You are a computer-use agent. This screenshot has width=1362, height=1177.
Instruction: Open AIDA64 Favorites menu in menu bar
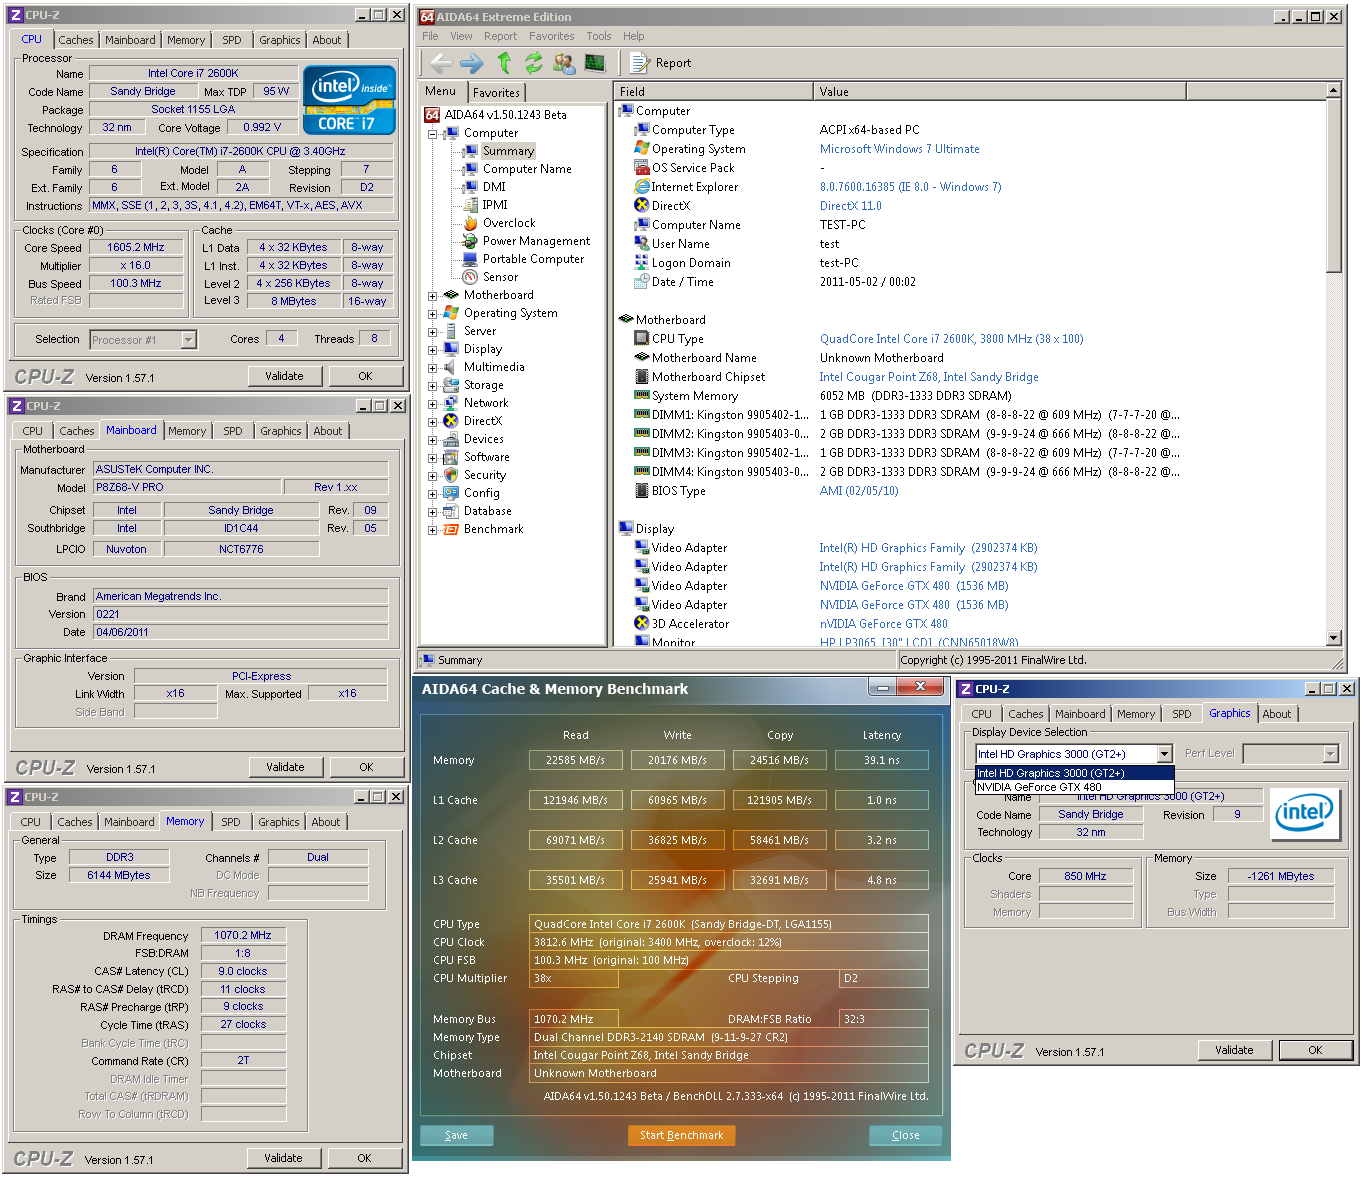point(551,36)
